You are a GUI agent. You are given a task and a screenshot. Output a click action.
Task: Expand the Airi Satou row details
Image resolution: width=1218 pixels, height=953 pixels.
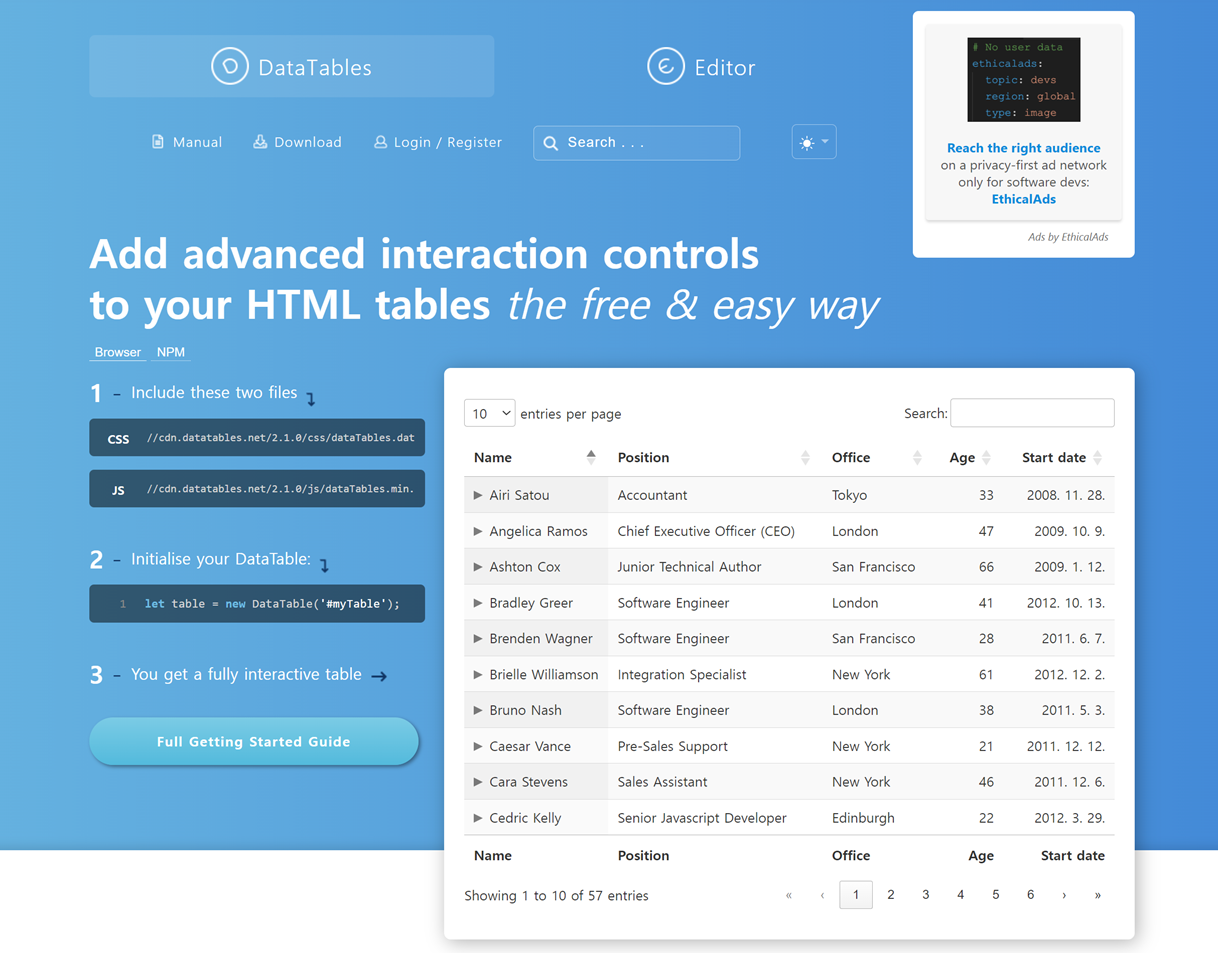(x=478, y=495)
